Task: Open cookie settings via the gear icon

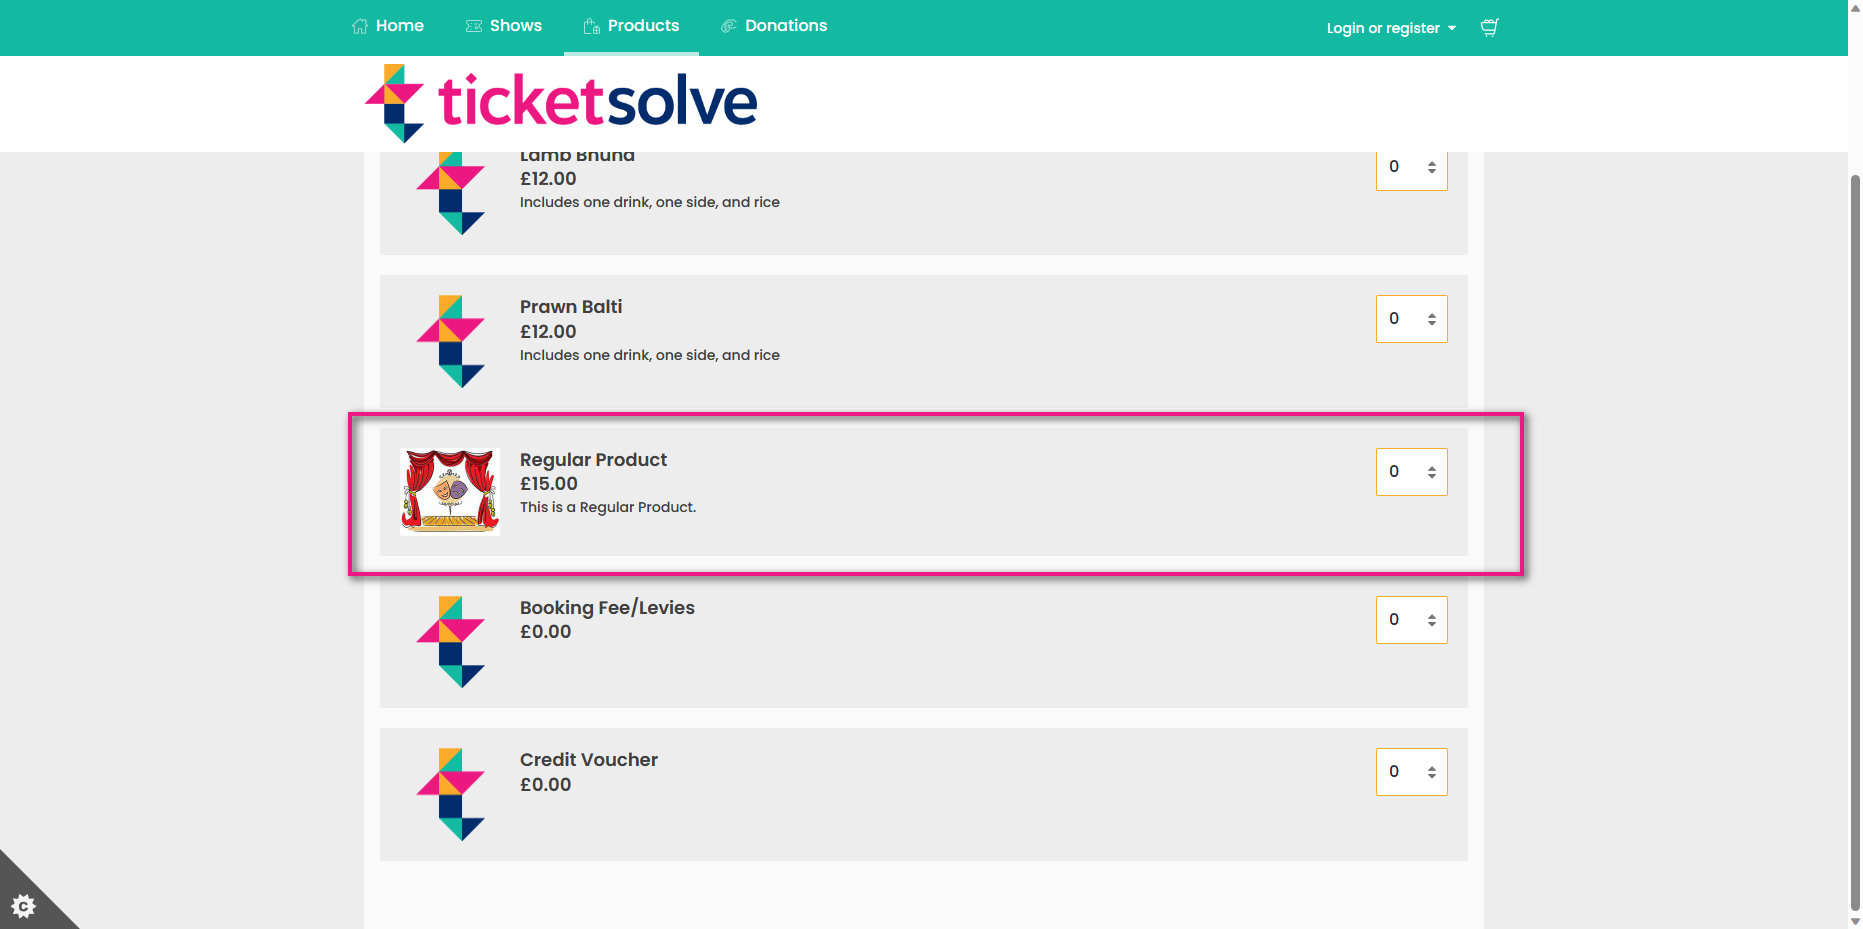Action: coord(23,906)
